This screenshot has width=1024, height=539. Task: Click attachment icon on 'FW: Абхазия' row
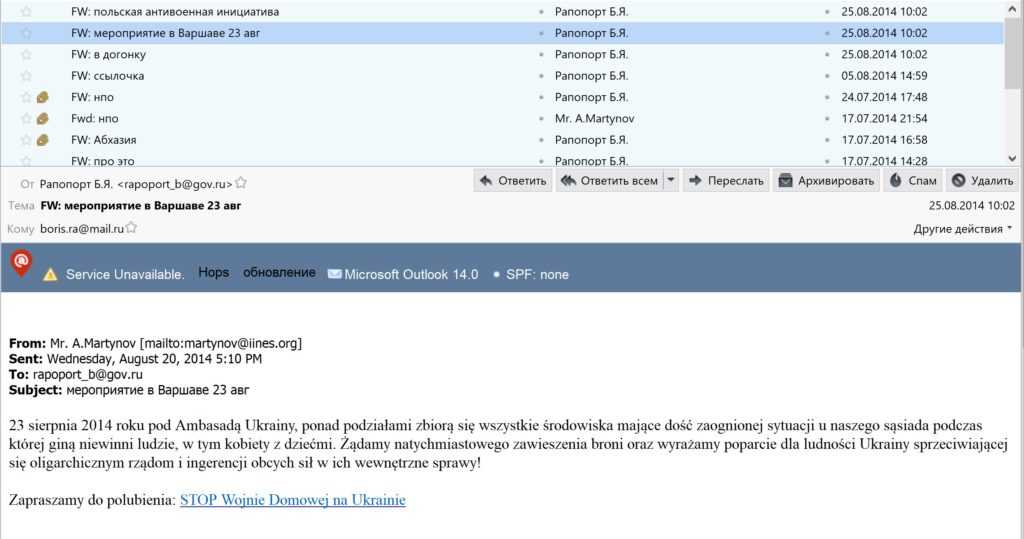click(43, 140)
